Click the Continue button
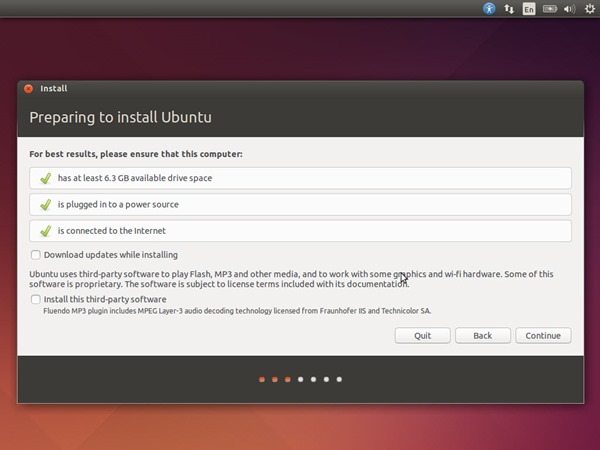The width and height of the screenshot is (600, 450). tap(543, 336)
